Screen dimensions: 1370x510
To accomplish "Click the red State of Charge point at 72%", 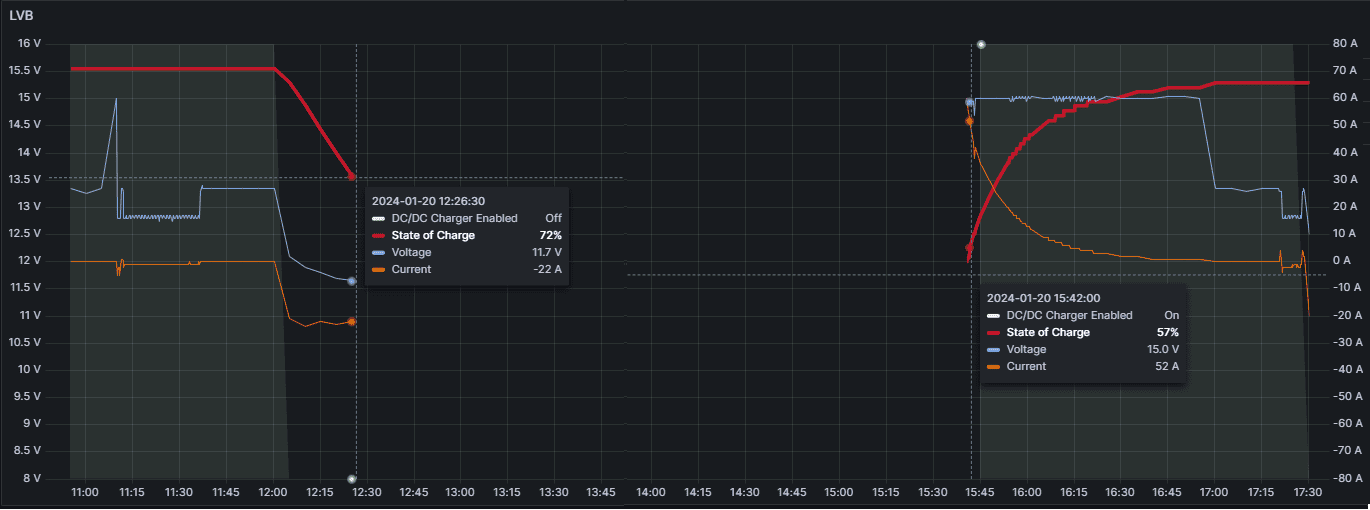I will pyautogui.click(x=352, y=177).
